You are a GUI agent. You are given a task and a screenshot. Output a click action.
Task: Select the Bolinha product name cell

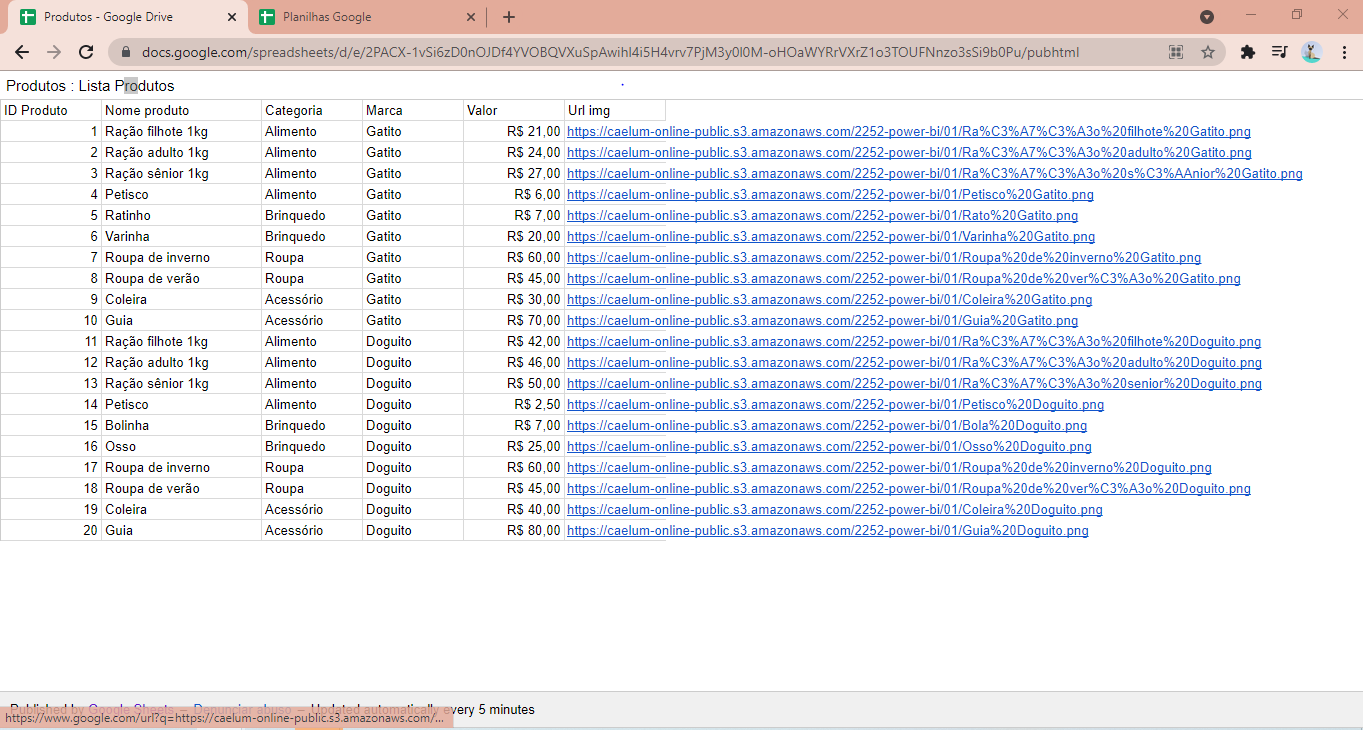coord(181,425)
